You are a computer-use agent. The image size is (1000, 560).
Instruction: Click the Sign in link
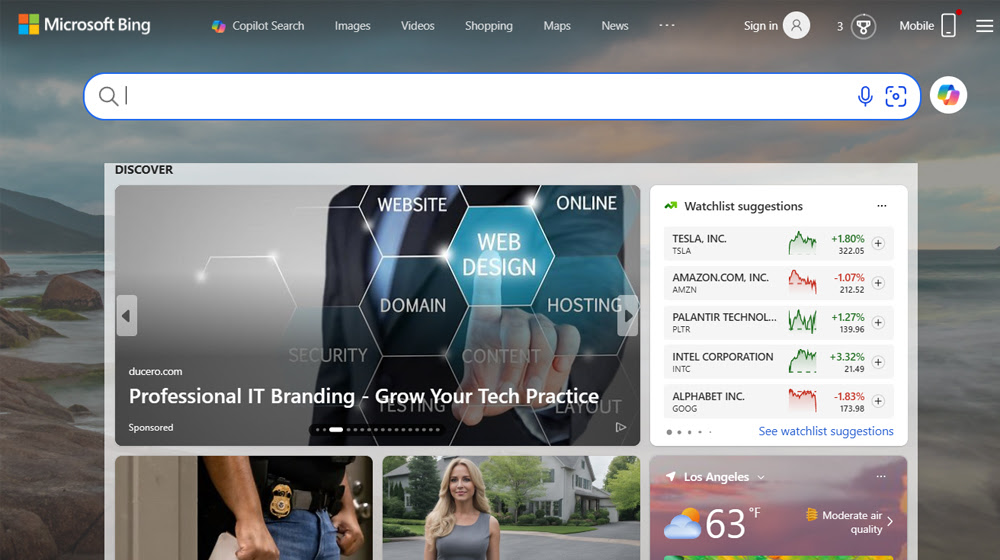pyautogui.click(x=760, y=26)
